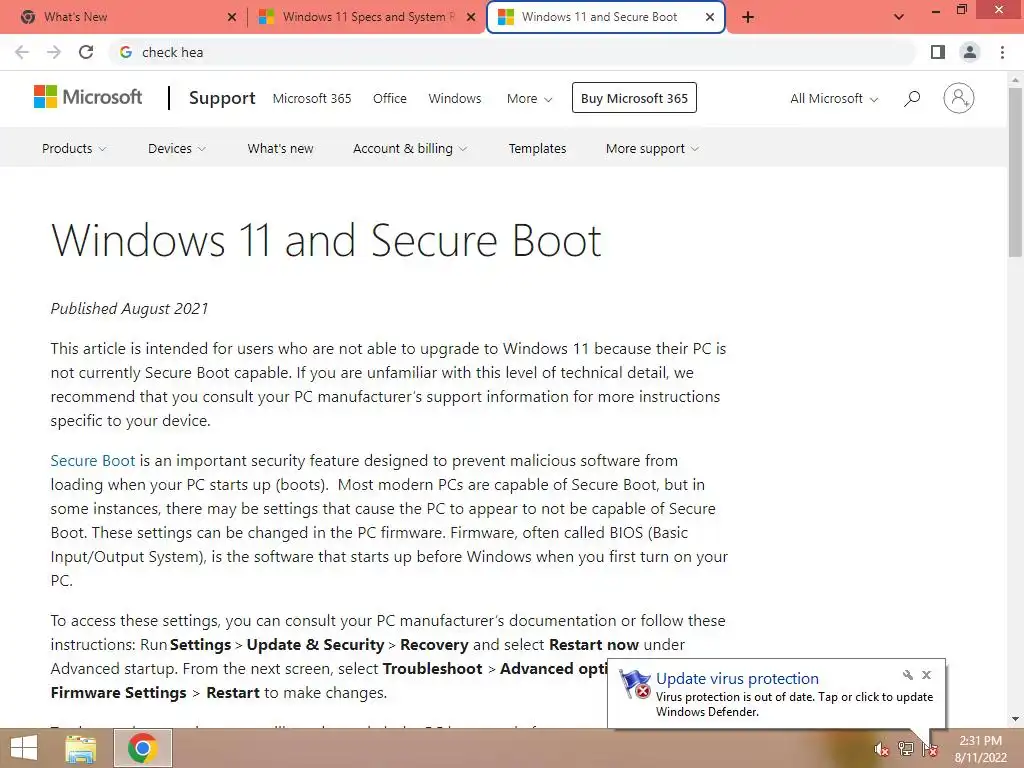Click the search magnifier icon
Screen dimensions: 1024x768
click(x=912, y=99)
